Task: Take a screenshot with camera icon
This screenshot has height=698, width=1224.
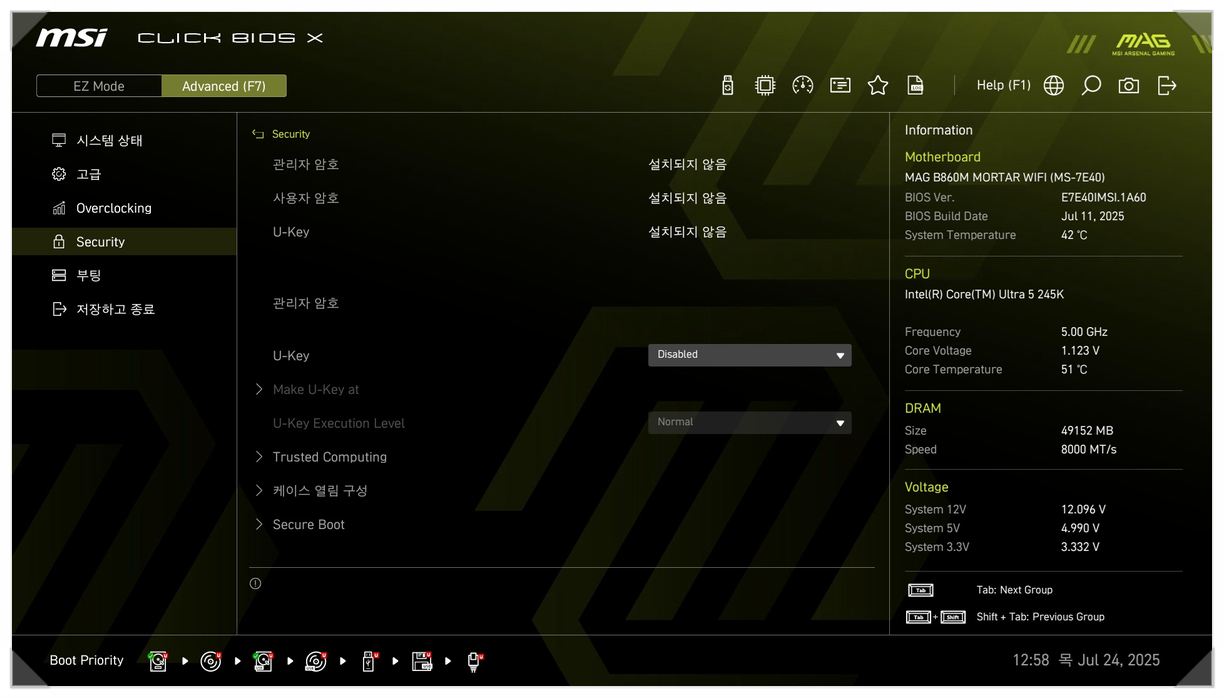Action: 1129,86
